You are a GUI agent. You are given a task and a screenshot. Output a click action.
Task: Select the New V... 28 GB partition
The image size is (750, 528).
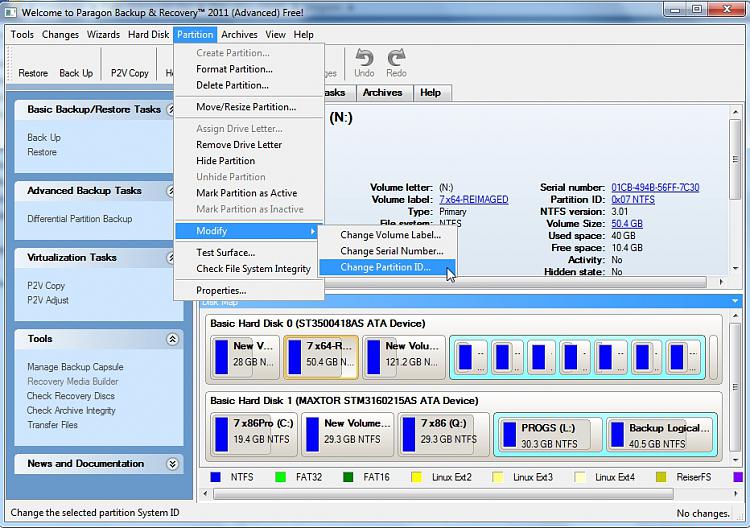coord(245,357)
